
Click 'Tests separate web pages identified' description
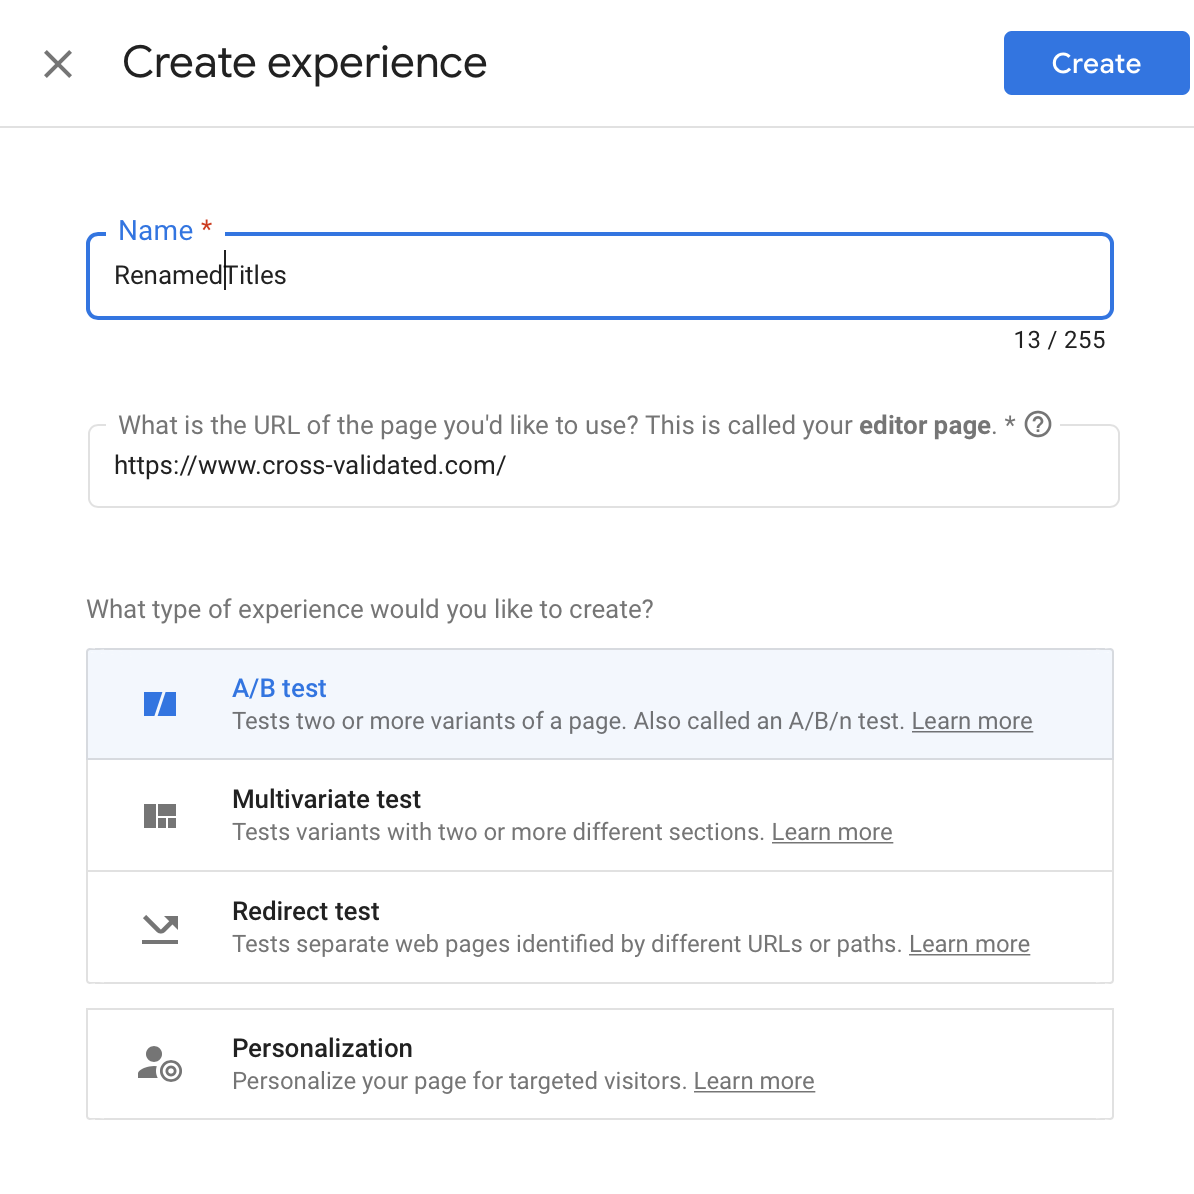[x=567, y=944]
